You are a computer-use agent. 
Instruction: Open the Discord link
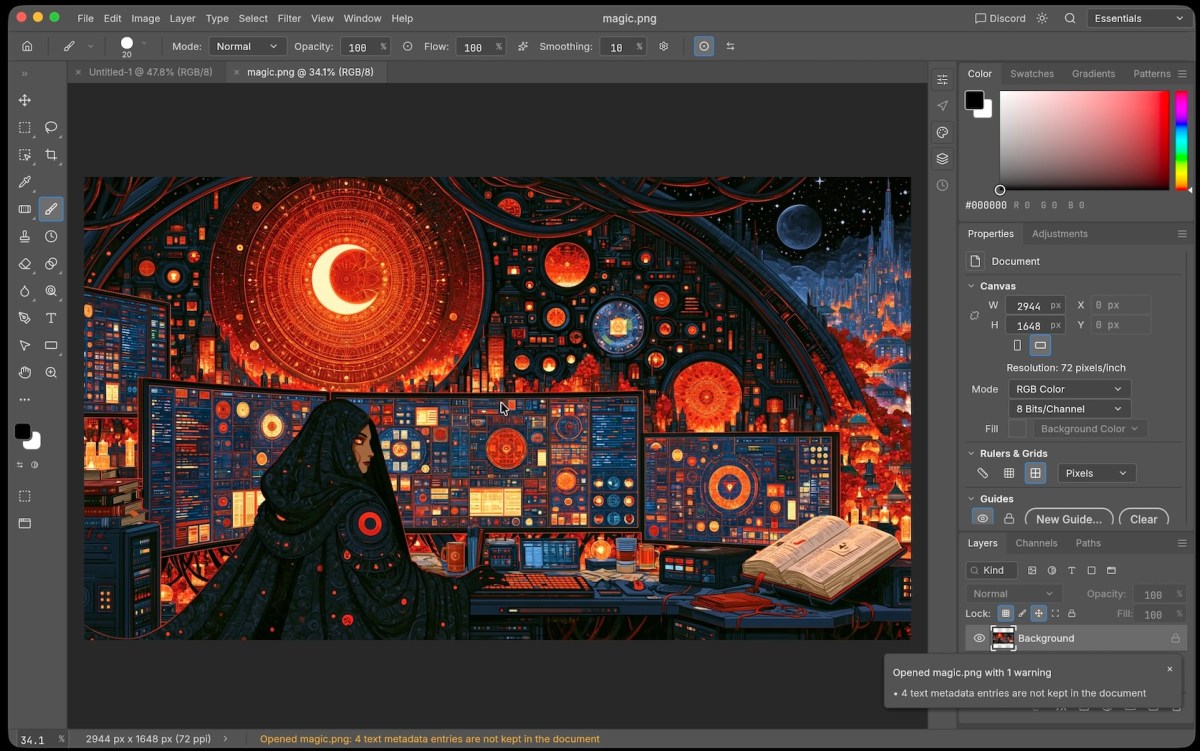1000,18
